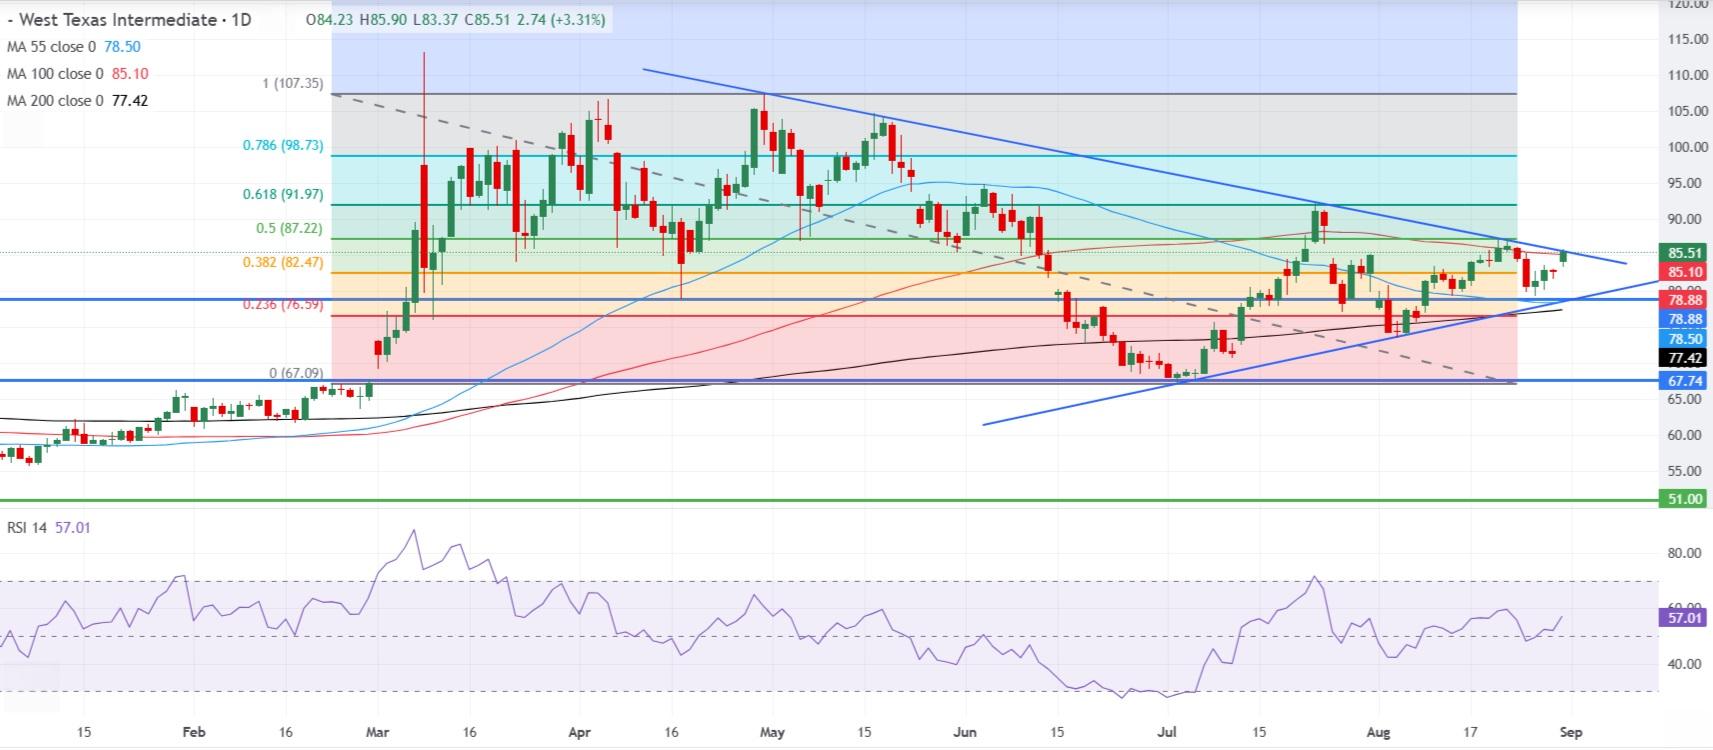
Task: Click the 105.00 price axis tick
Action: pos(1686,111)
